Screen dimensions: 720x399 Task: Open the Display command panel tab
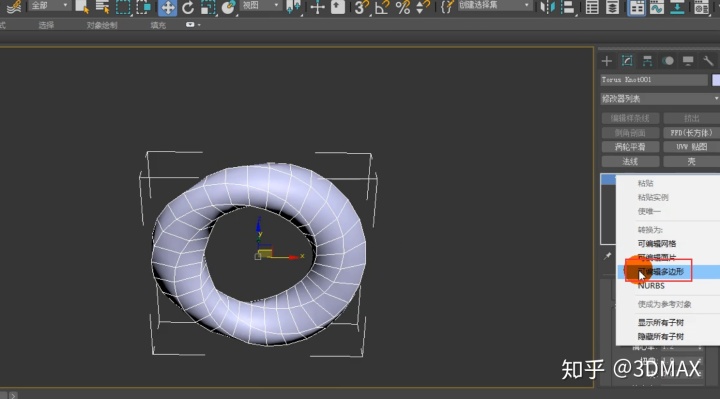[x=688, y=61]
